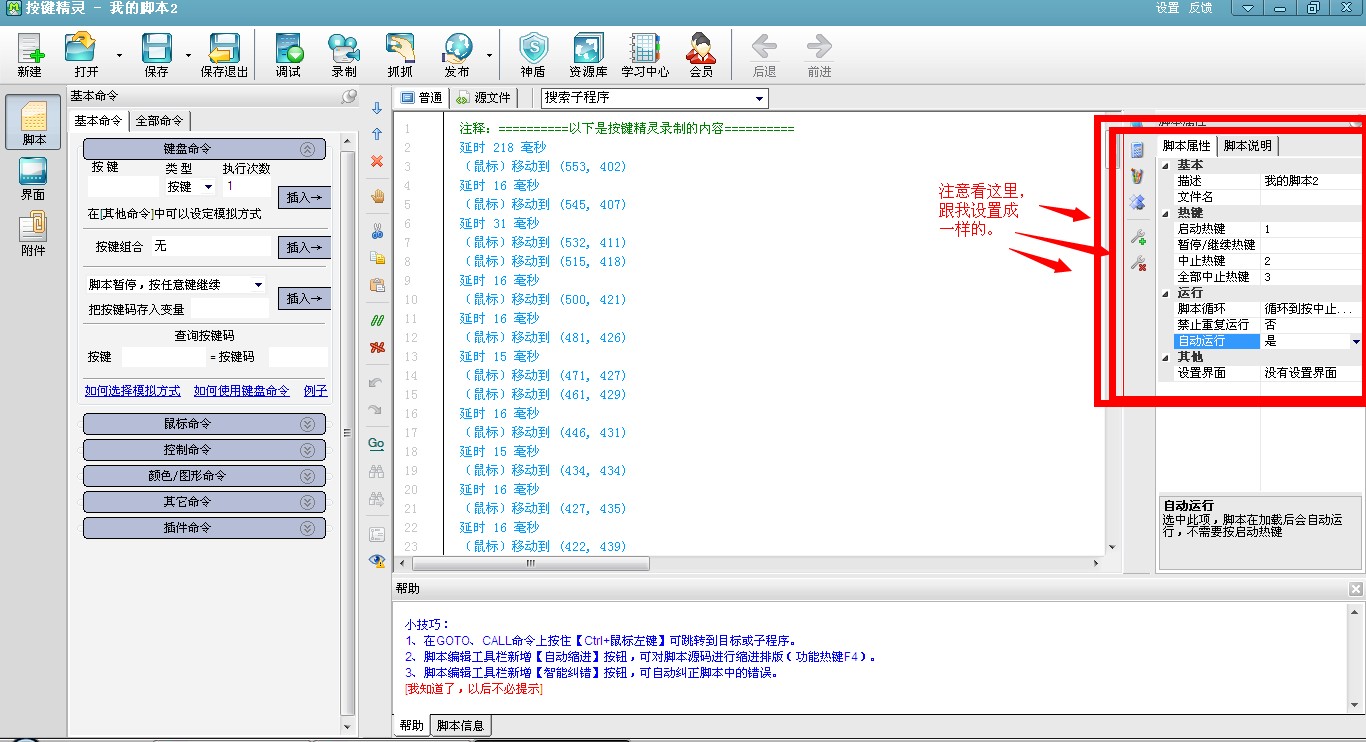The height and width of the screenshot is (742, 1366).
Task: Open the 类型 按键 dropdown
Action: (x=208, y=187)
